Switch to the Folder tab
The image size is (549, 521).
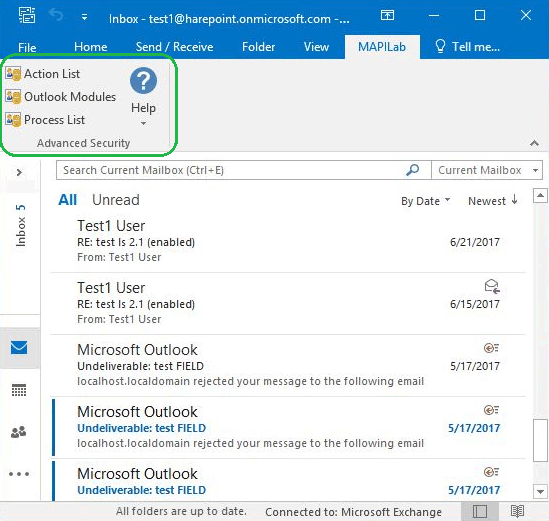258,47
